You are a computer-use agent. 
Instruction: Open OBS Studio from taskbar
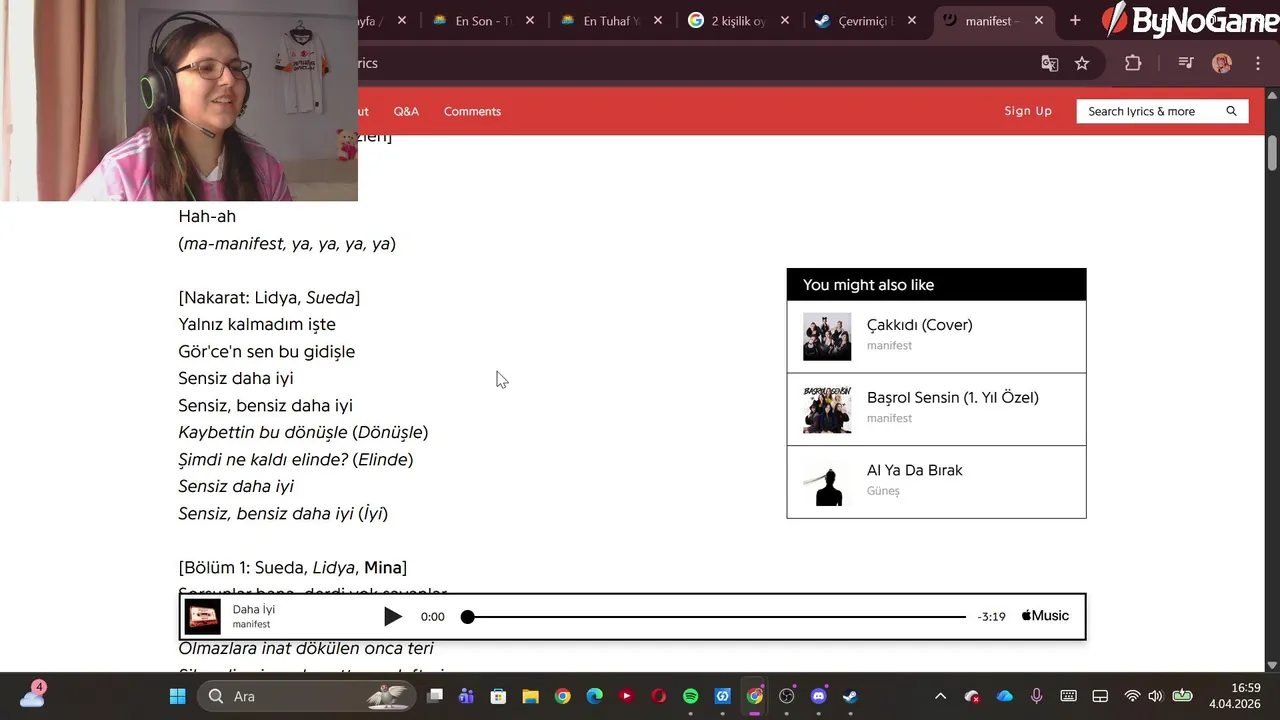[x=787, y=696]
